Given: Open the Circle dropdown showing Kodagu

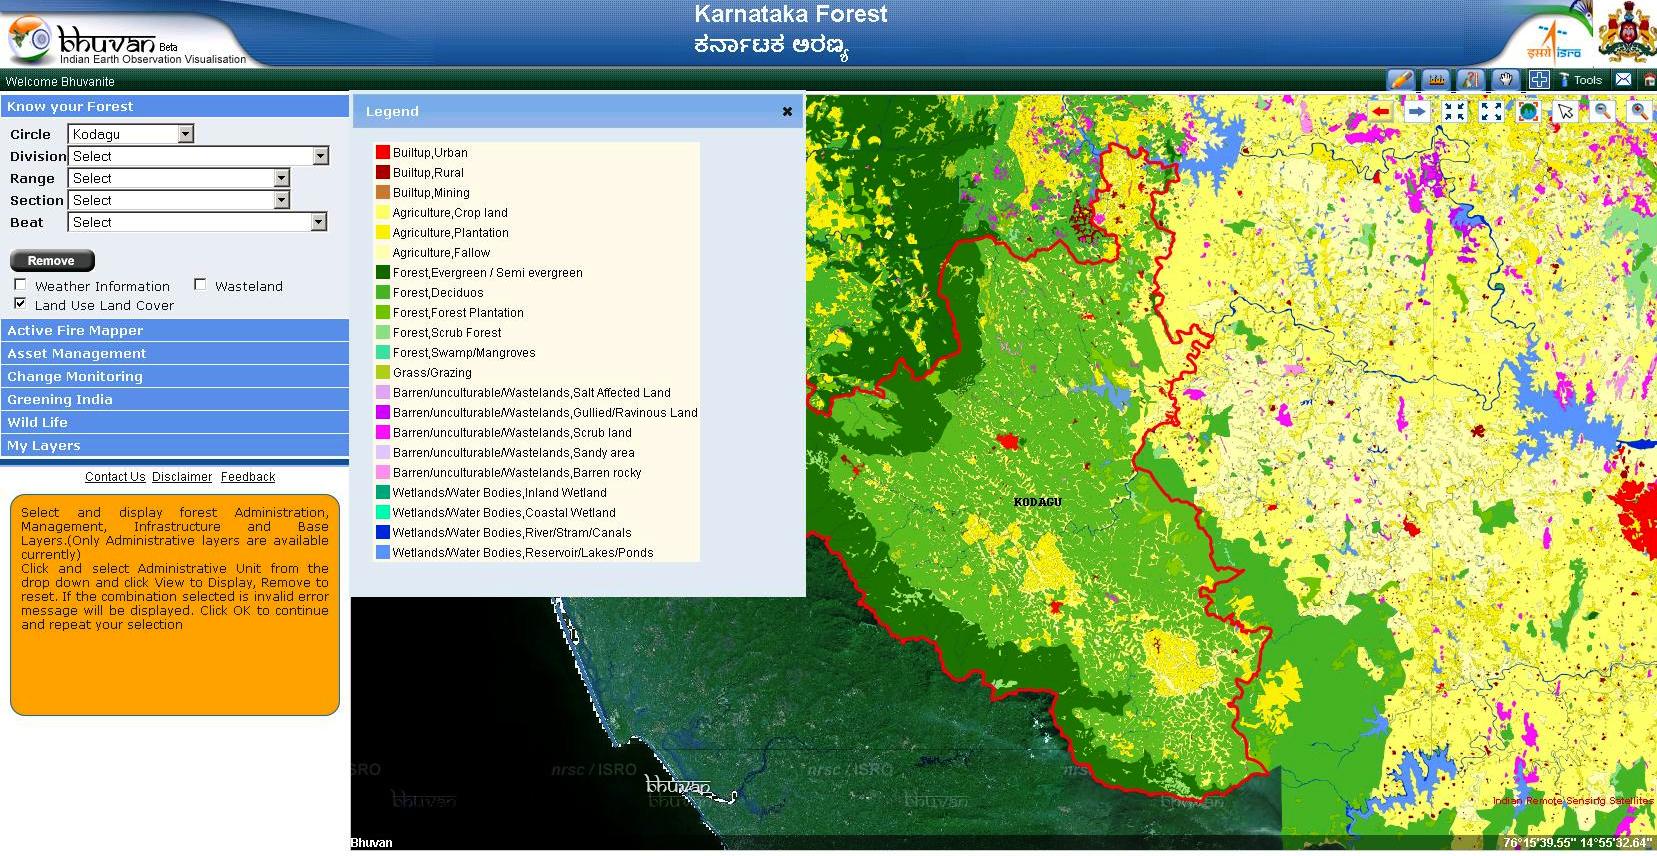Looking at the screenshot, I should (x=131, y=134).
